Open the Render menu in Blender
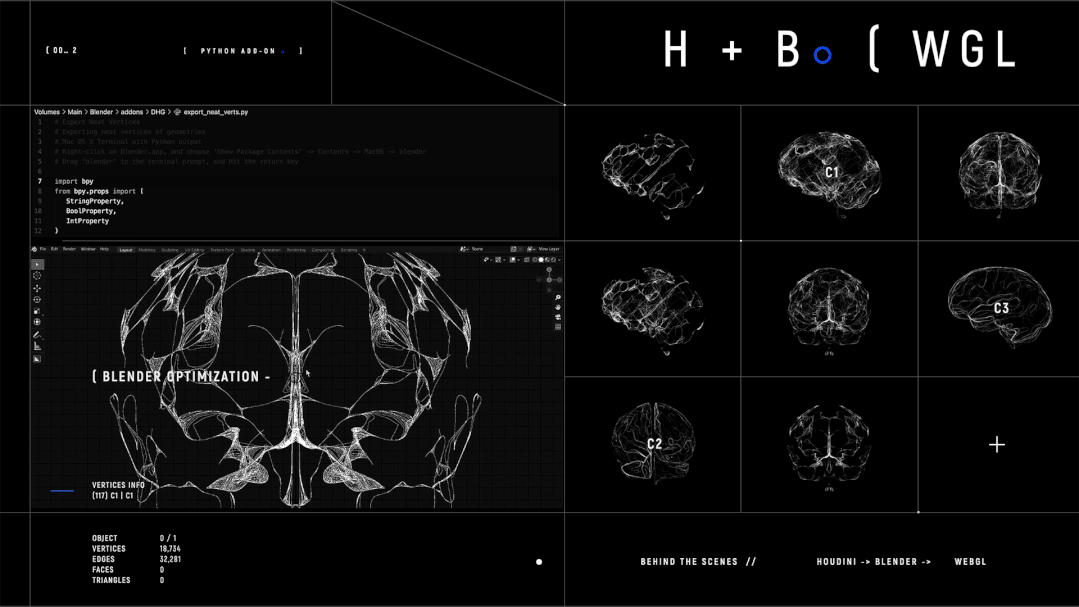1079x607 pixels. click(x=69, y=249)
